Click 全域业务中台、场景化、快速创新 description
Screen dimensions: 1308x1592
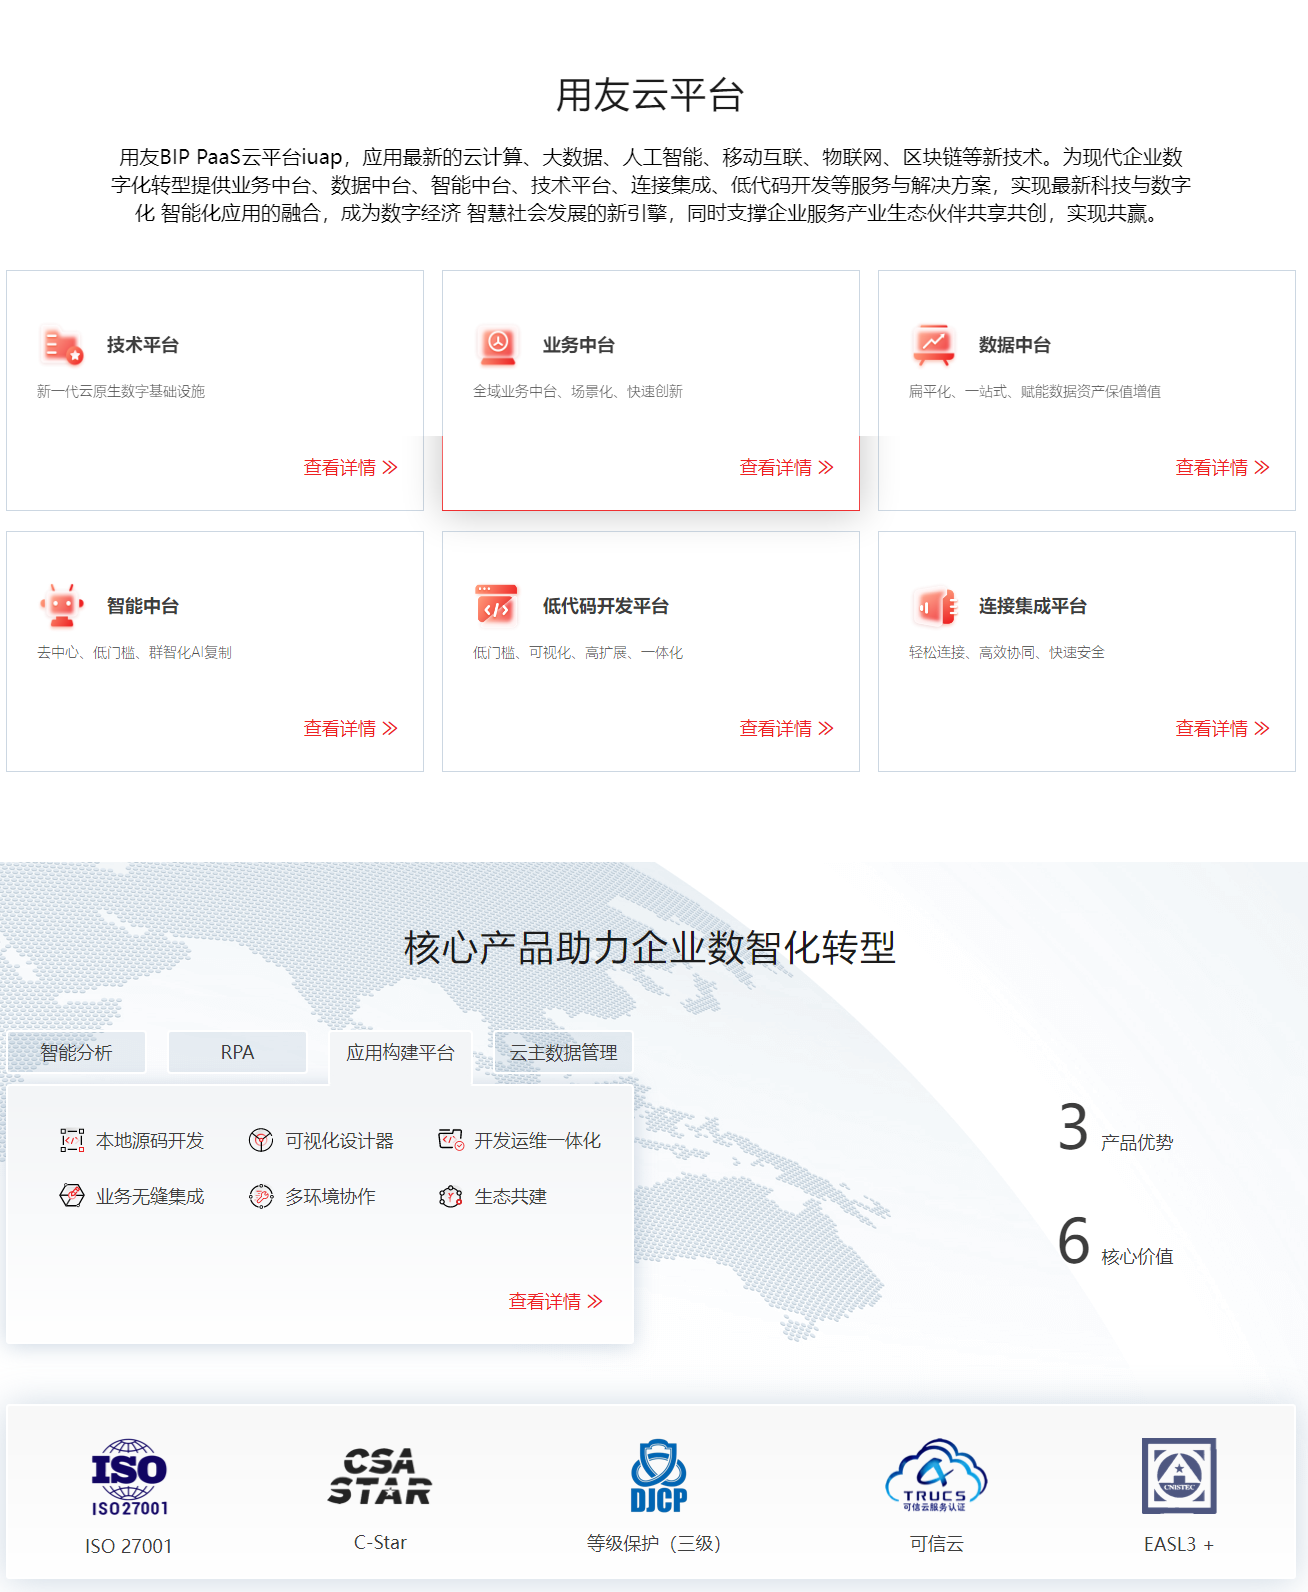pos(578,391)
